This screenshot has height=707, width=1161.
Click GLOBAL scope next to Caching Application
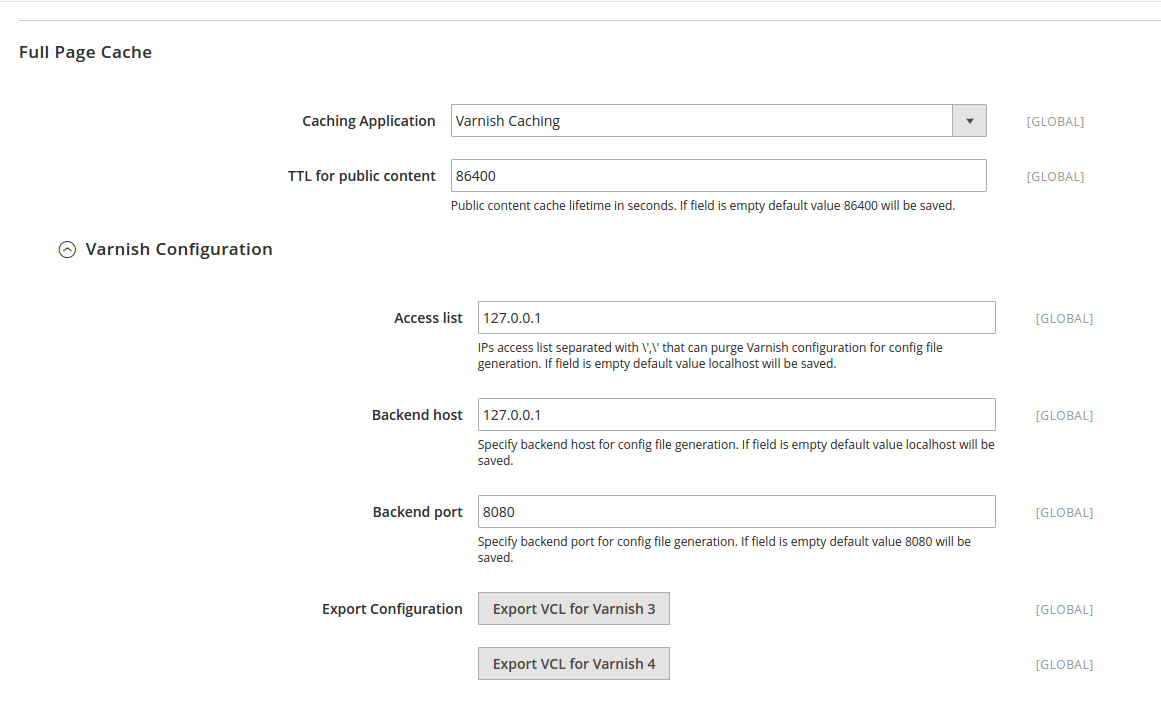1055,121
